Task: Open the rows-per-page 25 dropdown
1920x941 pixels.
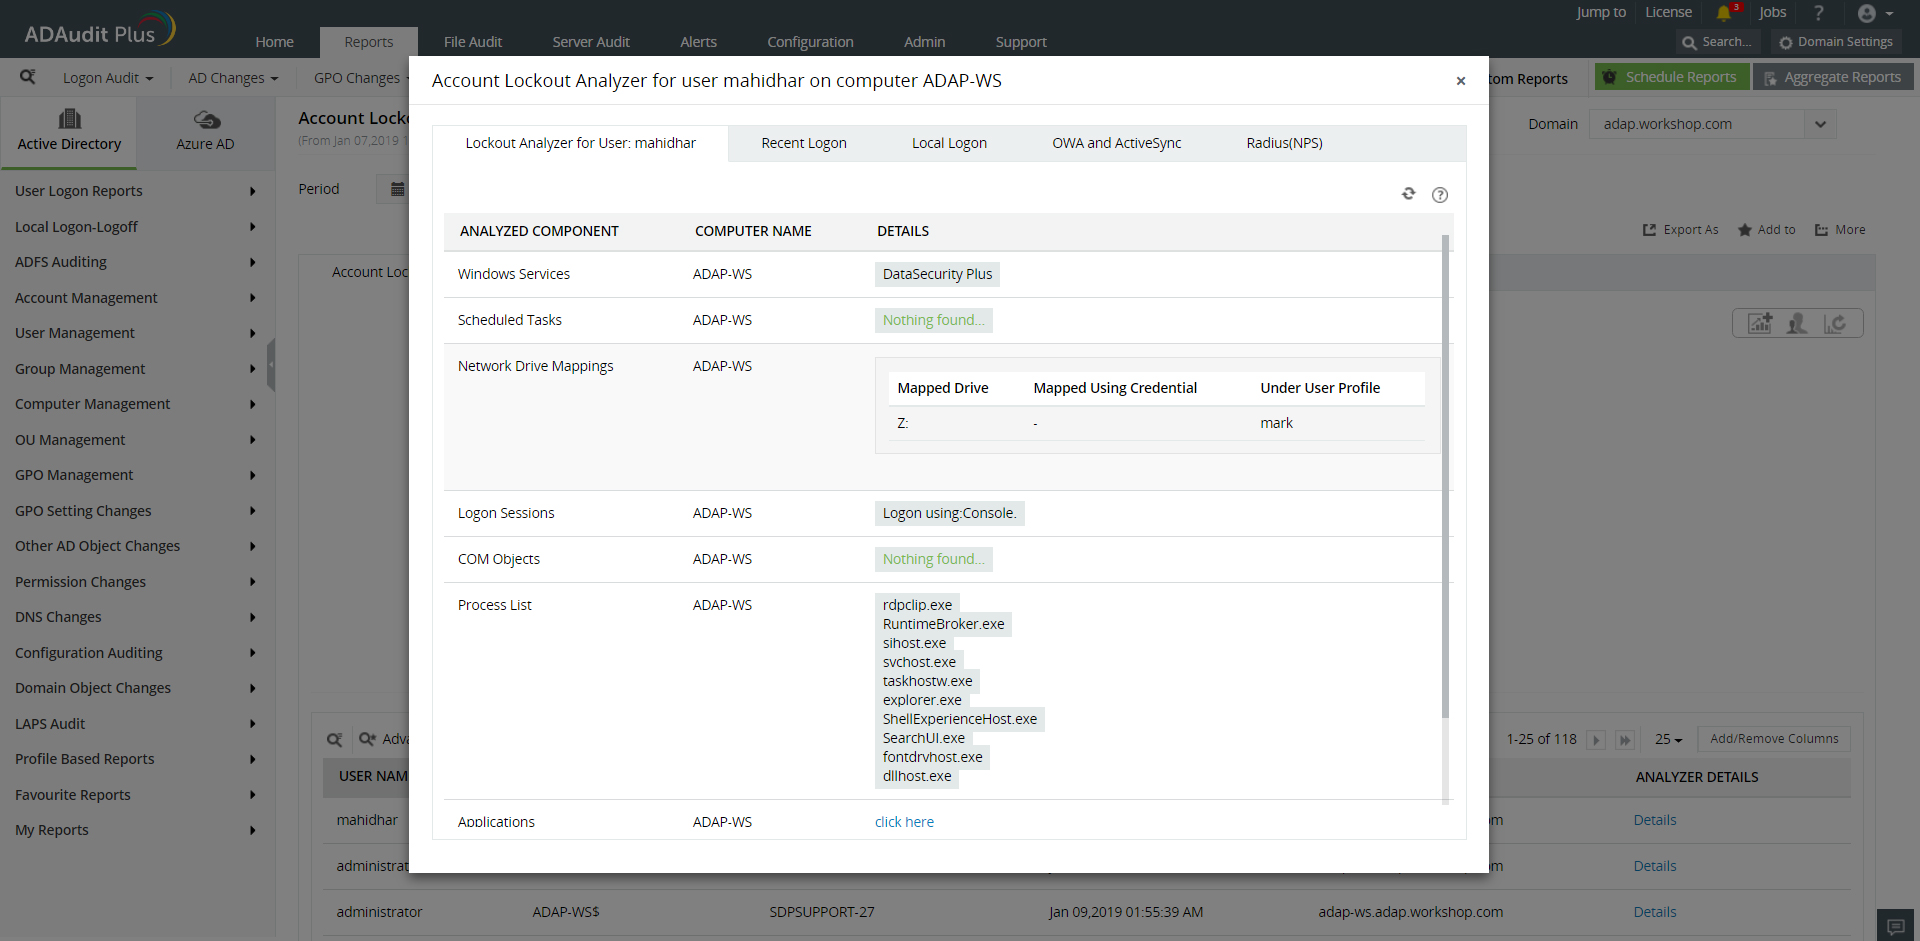Action: [x=1667, y=739]
